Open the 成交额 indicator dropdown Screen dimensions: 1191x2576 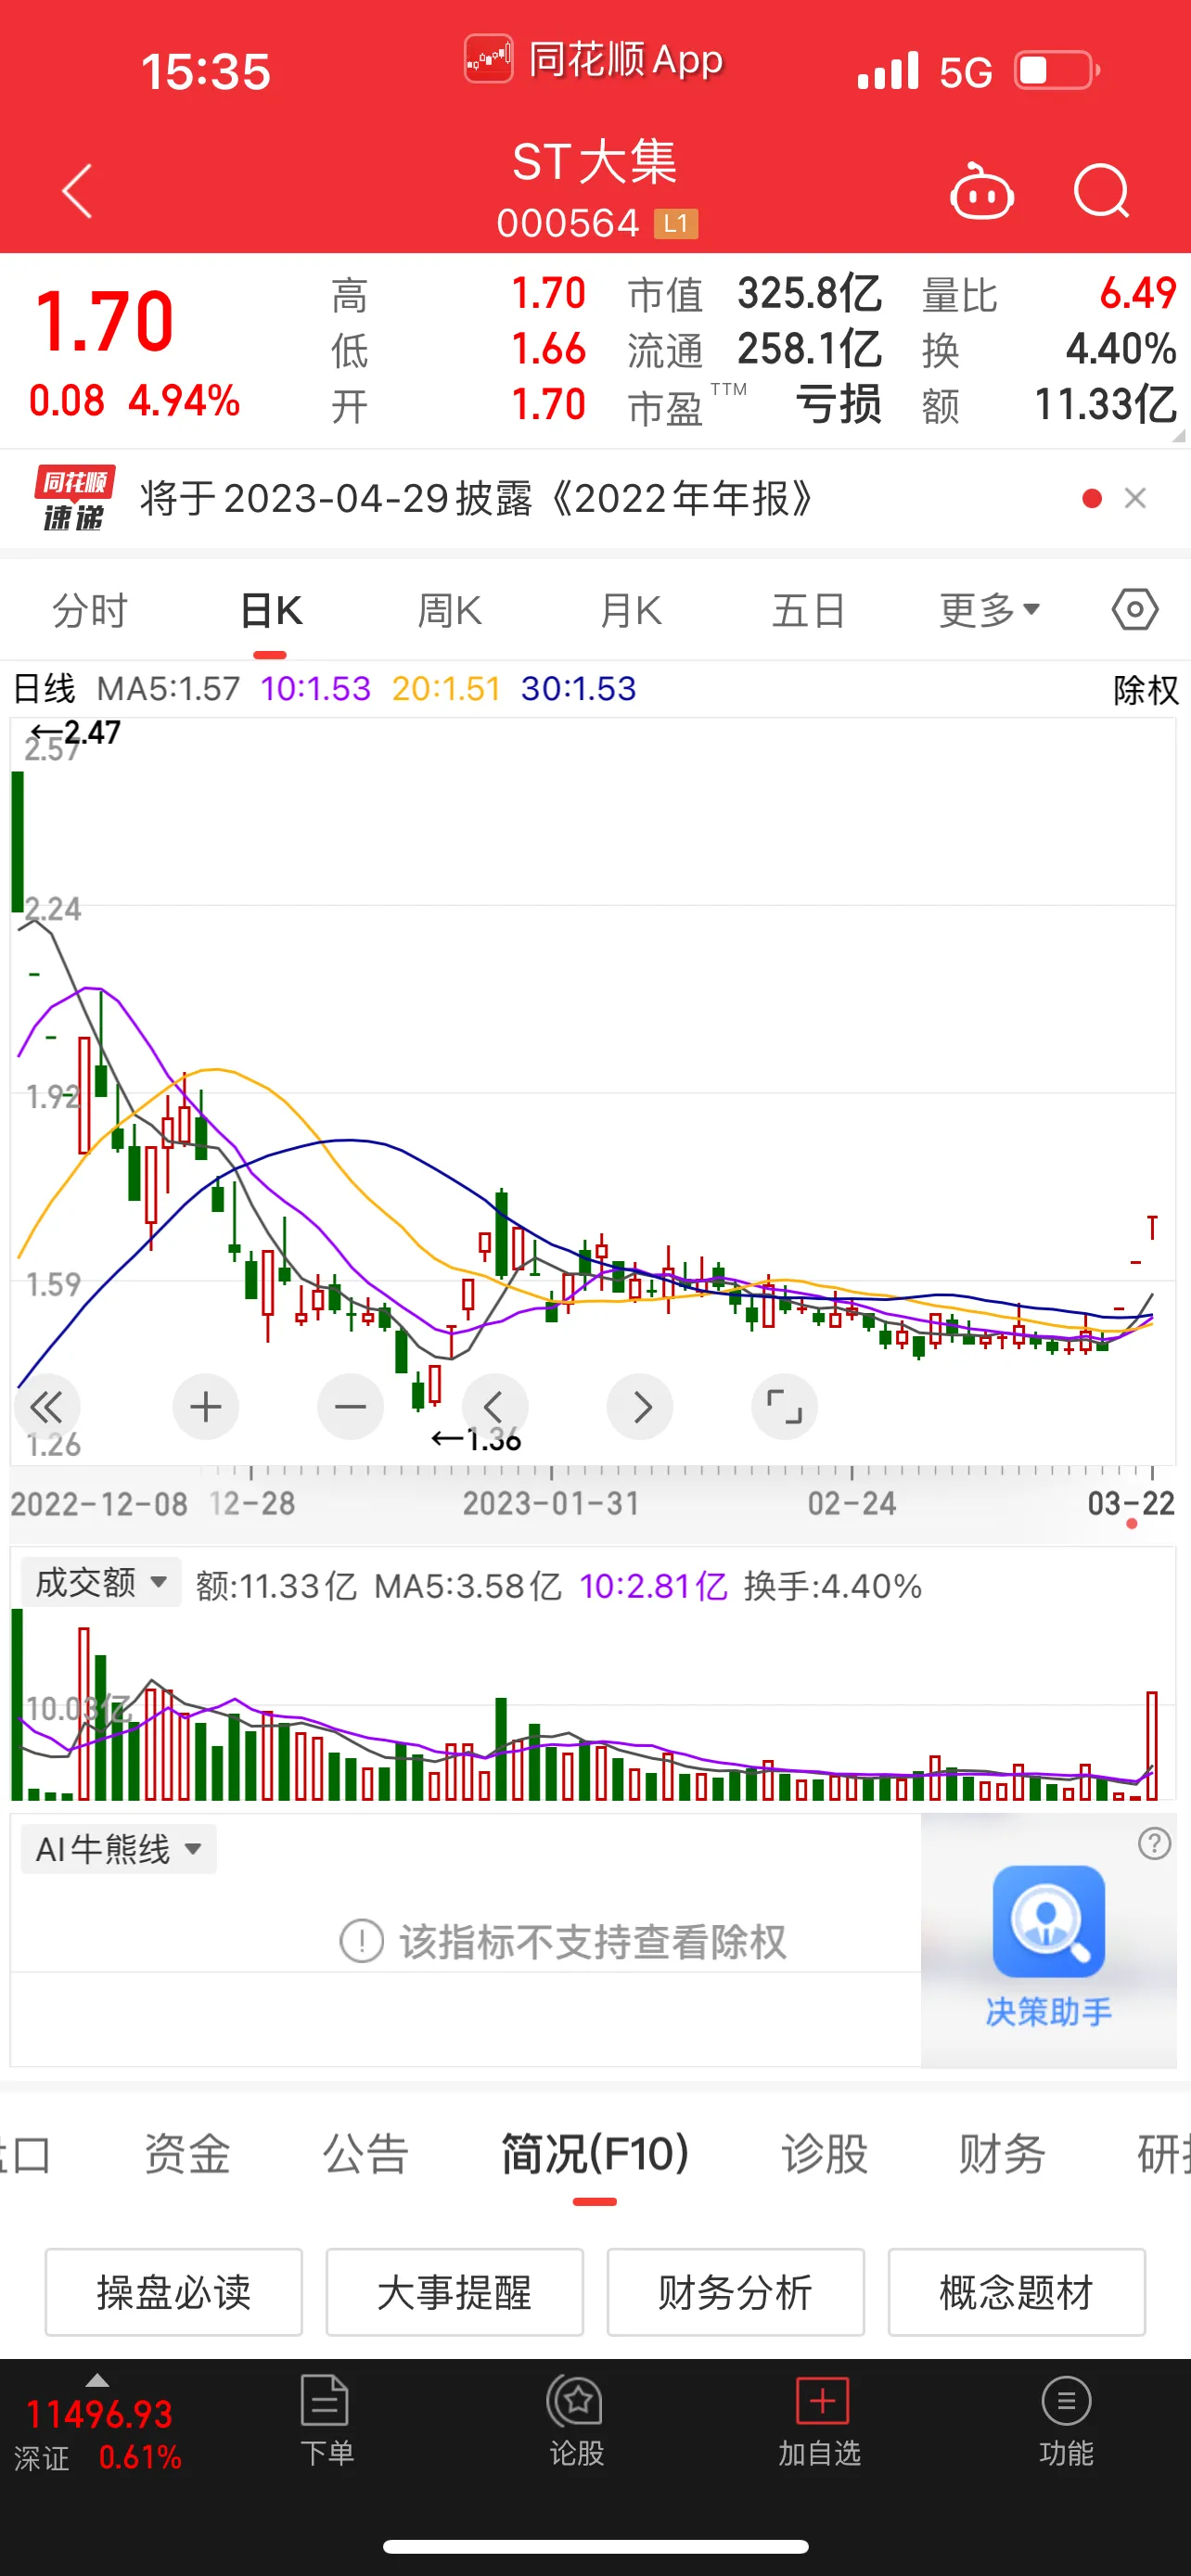[x=101, y=1582]
